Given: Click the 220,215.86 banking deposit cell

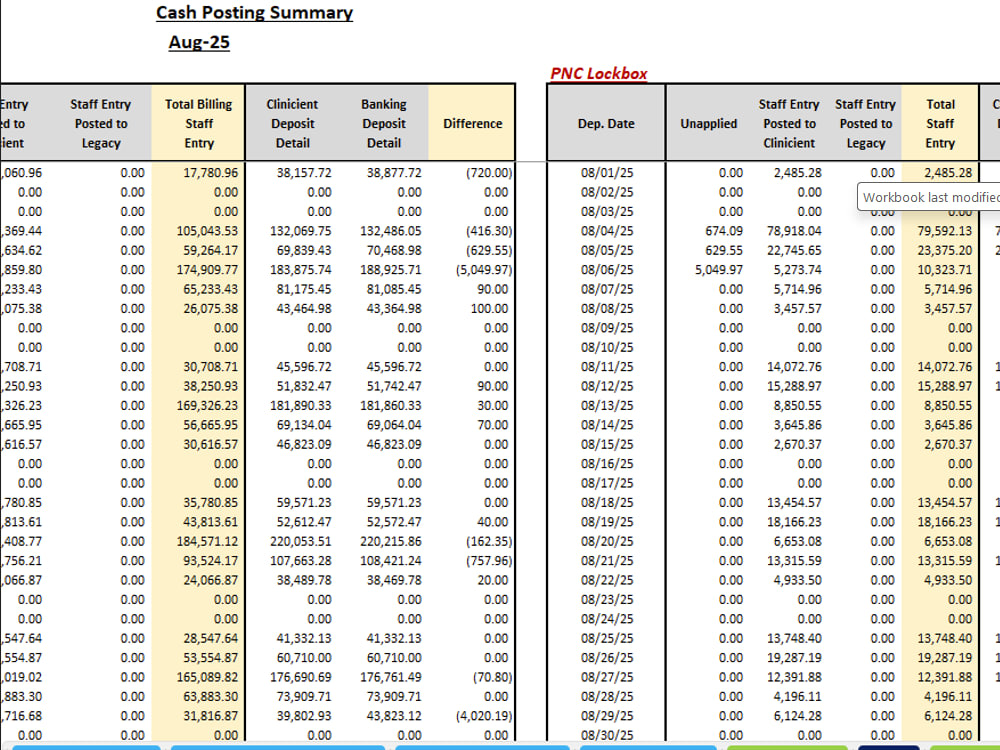Looking at the screenshot, I should [x=390, y=541].
